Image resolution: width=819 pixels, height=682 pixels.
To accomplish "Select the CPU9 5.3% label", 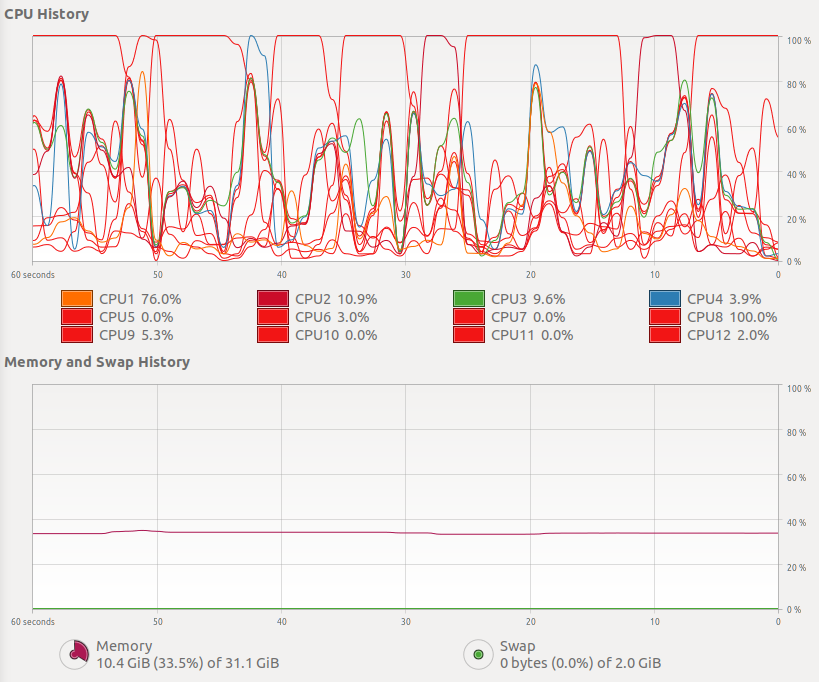I will pos(136,335).
